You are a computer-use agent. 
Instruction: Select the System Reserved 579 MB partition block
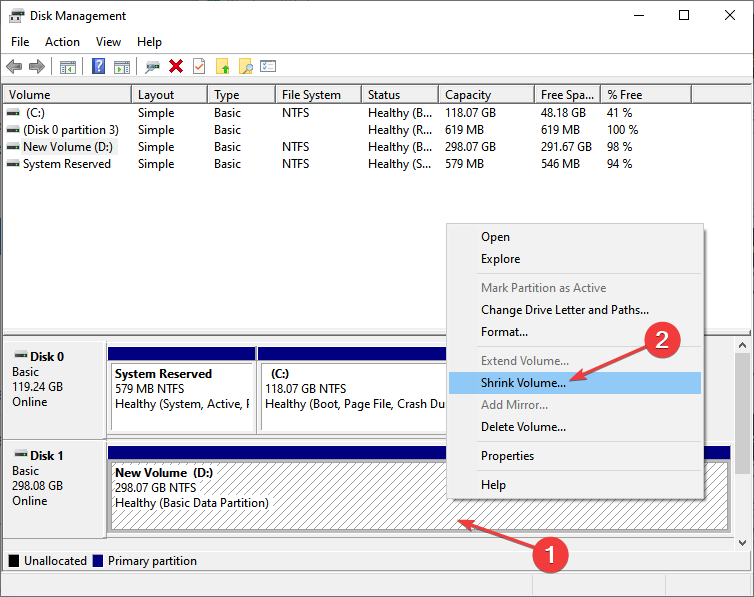182,390
